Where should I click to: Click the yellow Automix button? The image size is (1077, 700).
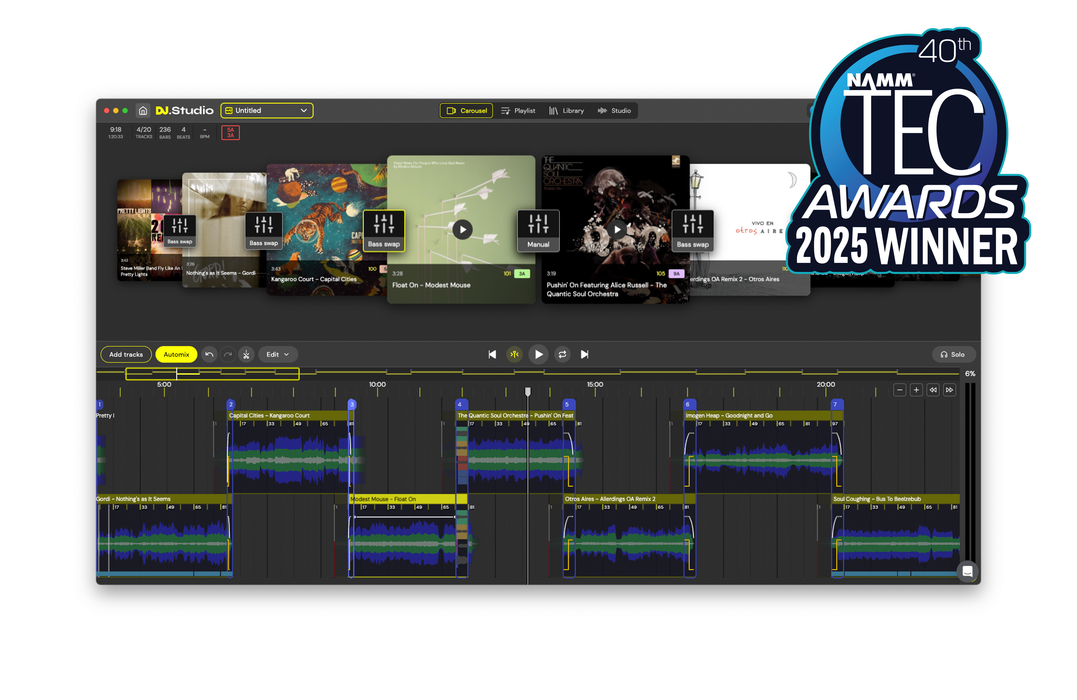pyautogui.click(x=176, y=354)
